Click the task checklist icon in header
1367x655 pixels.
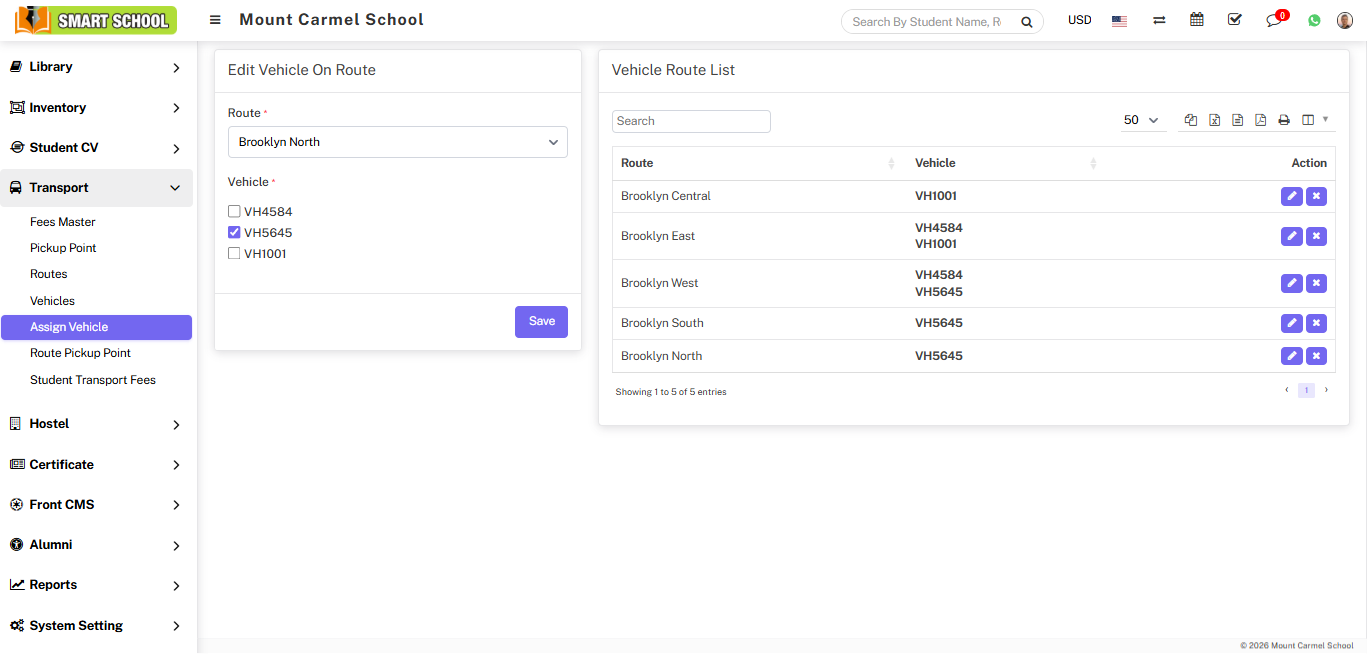1235,20
